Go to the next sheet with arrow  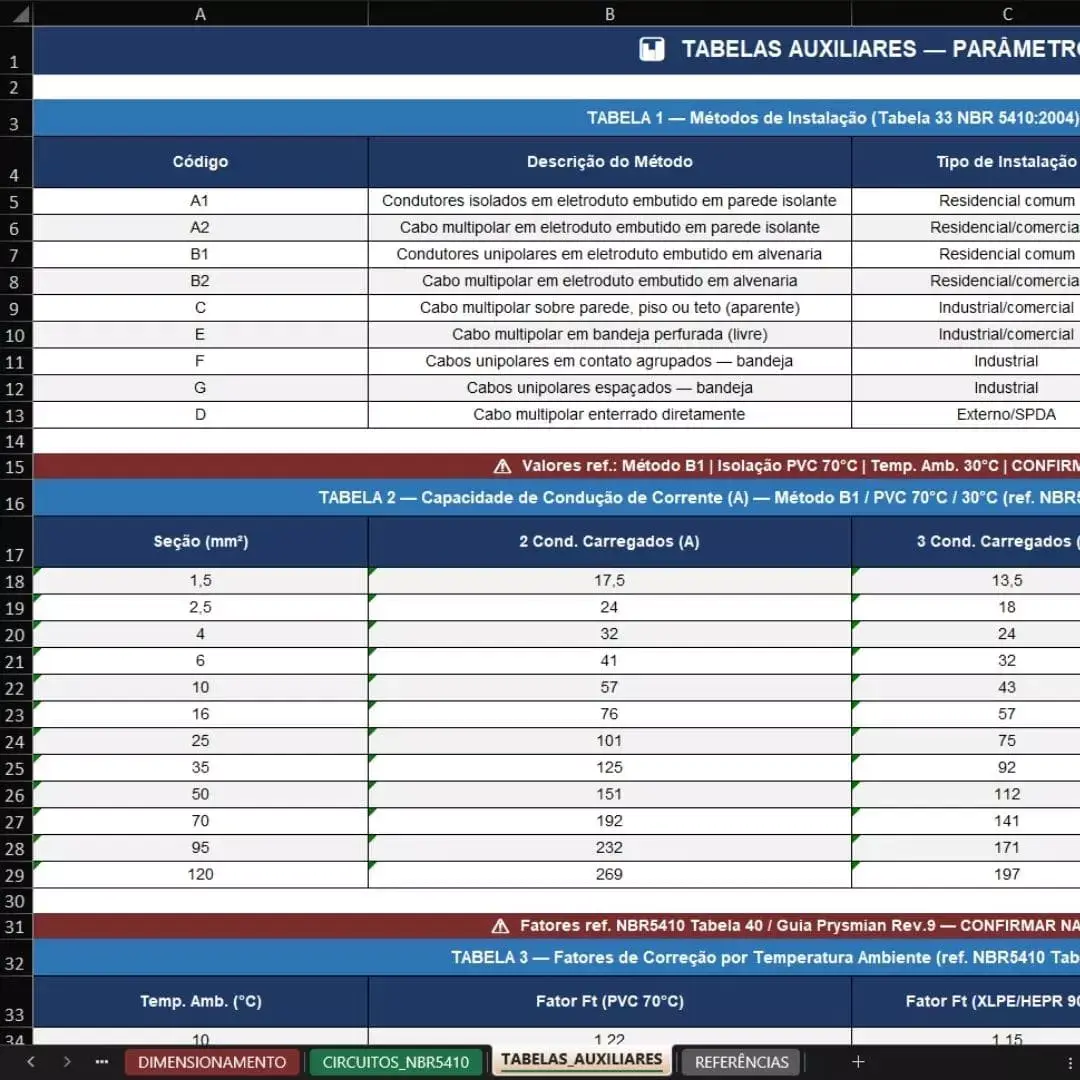pyautogui.click(x=67, y=1061)
